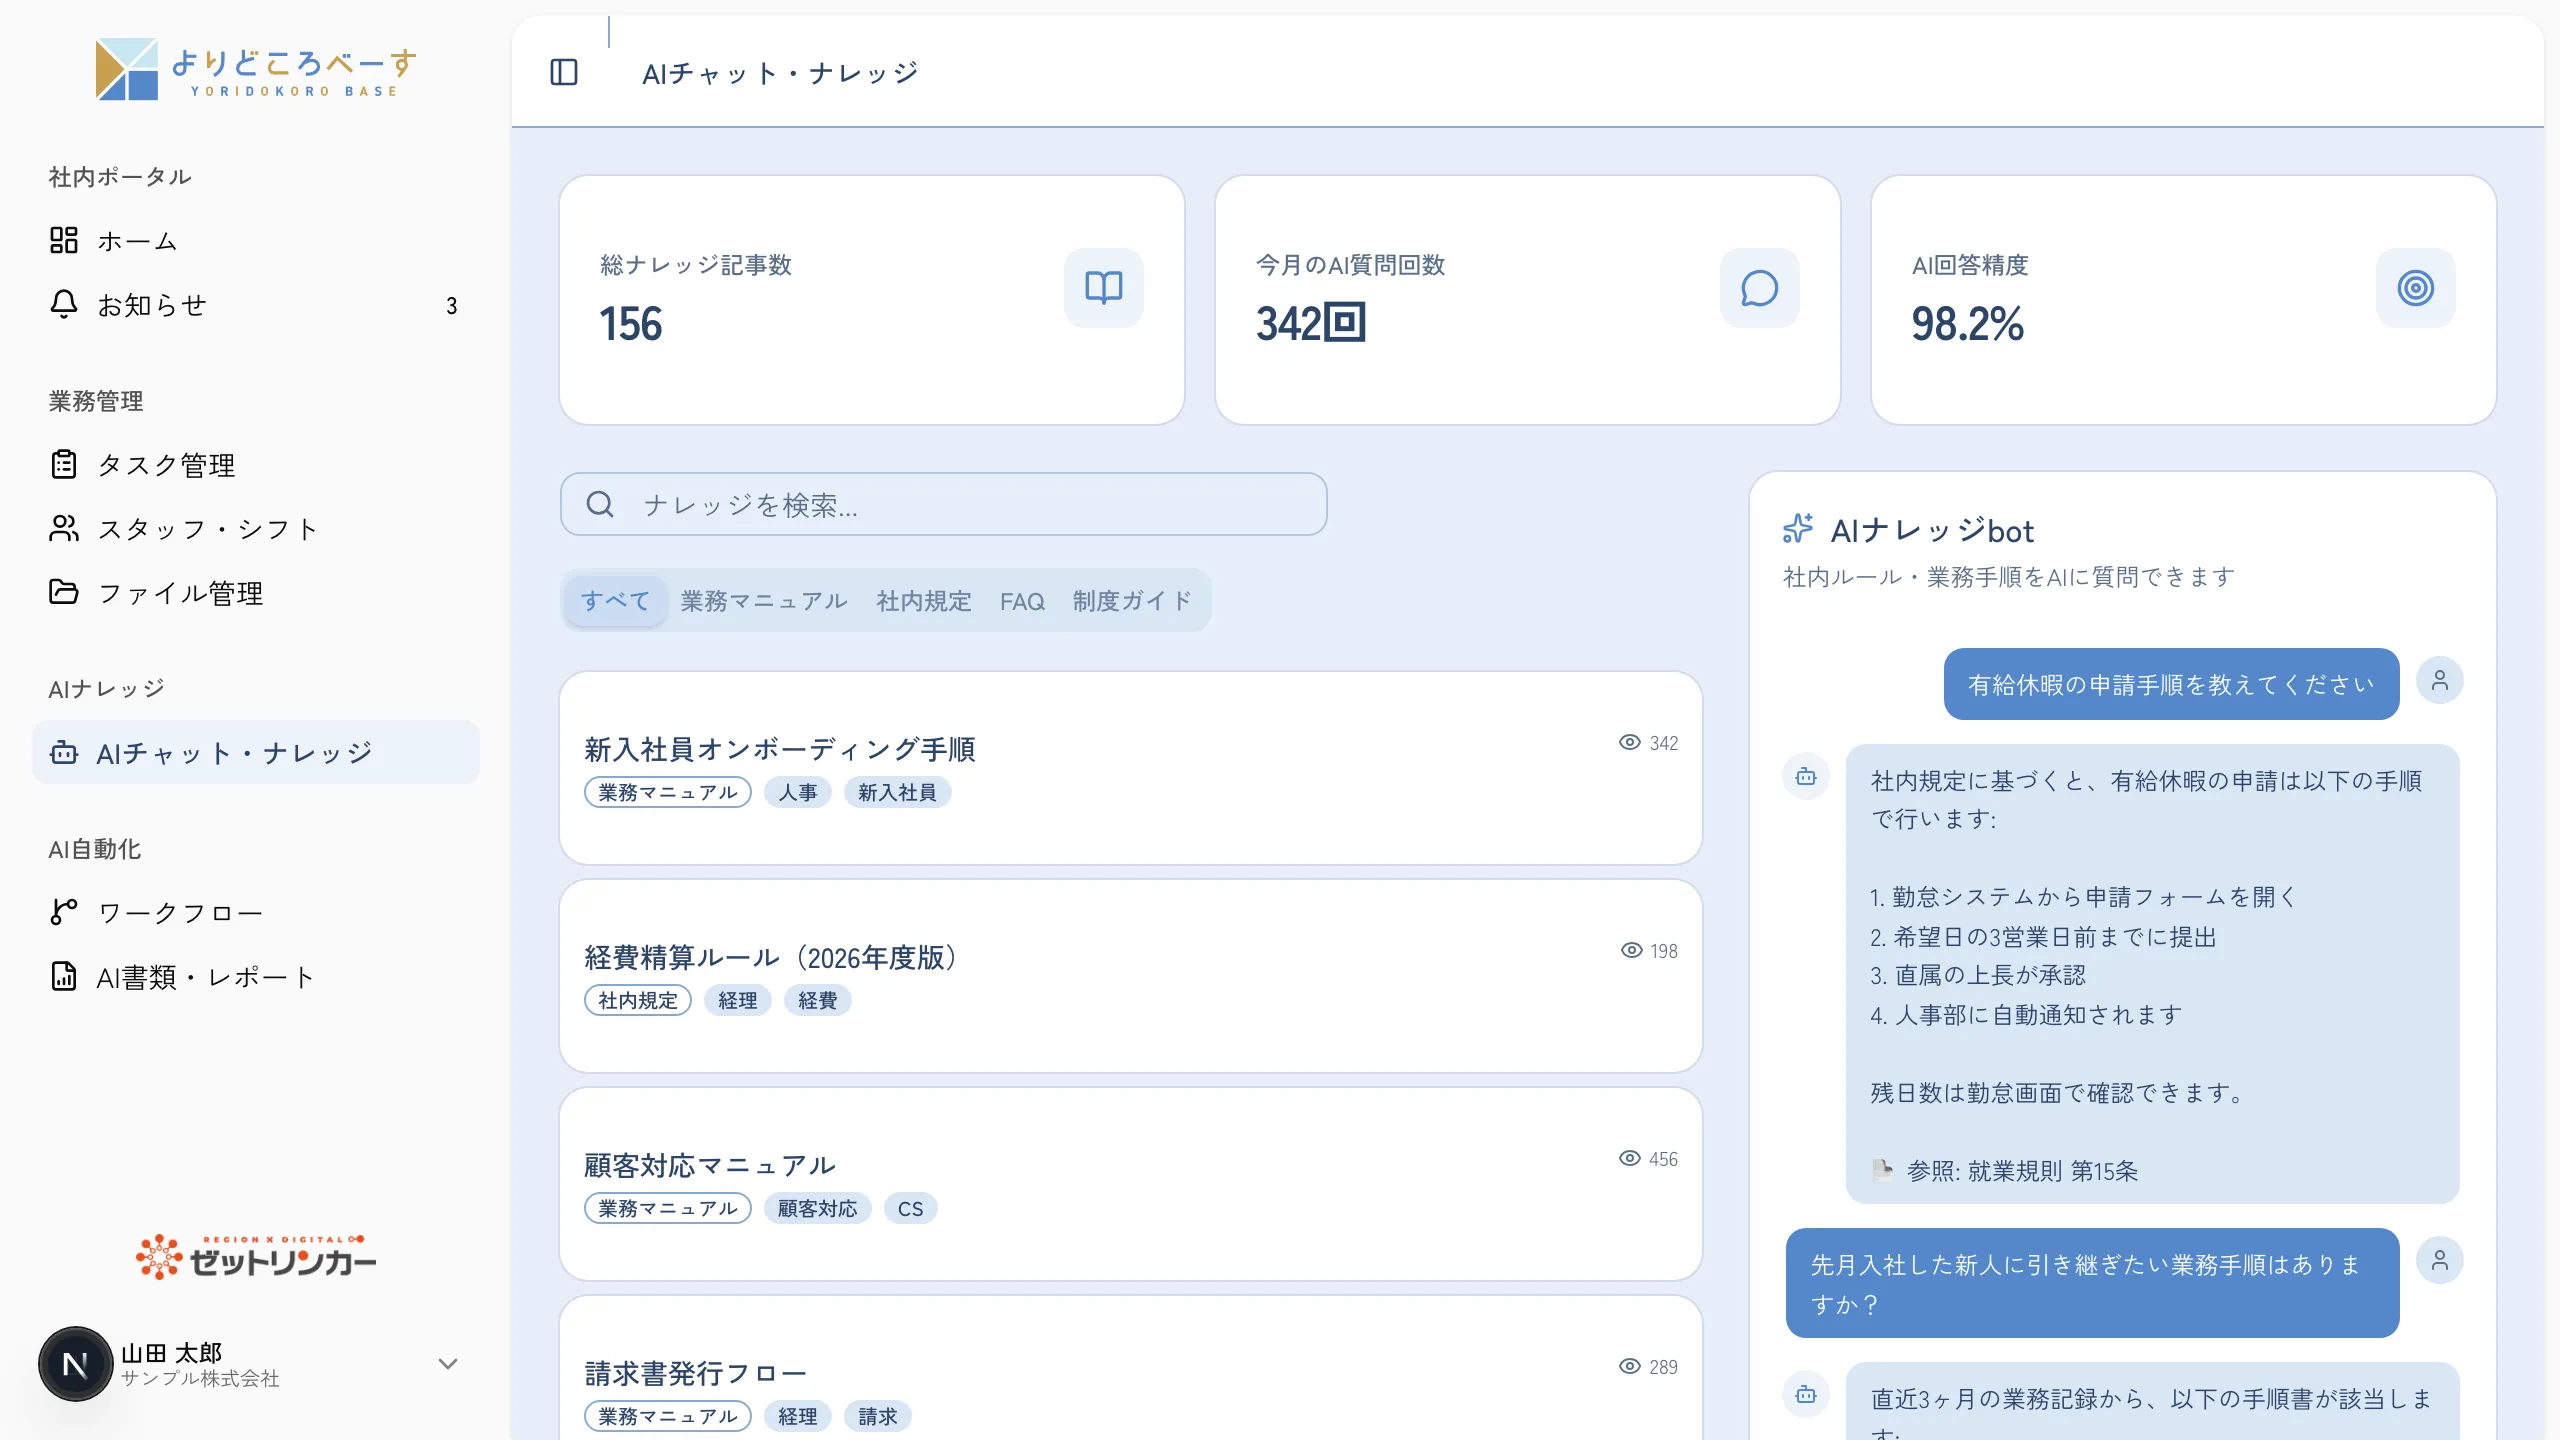Focus the ナレッジを検索 search field
The image size is (2560, 1440).
(x=943, y=504)
